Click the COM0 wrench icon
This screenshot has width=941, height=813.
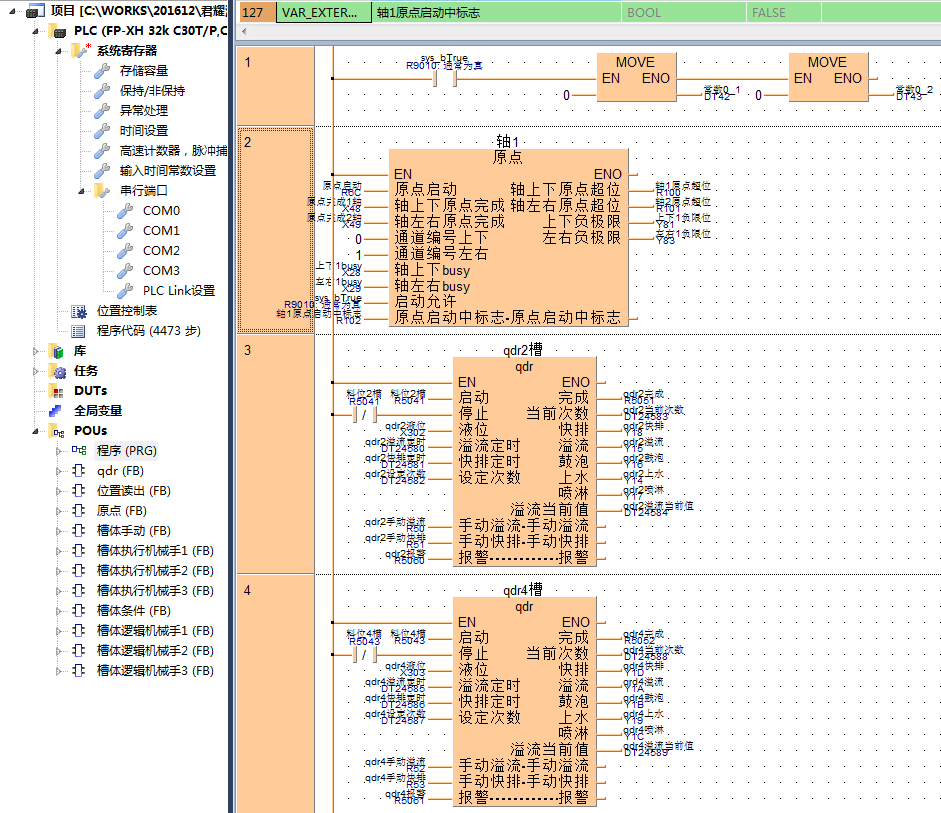point(125,211)
